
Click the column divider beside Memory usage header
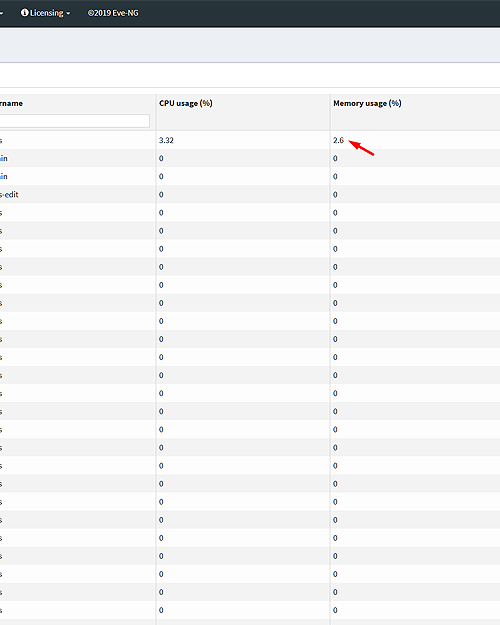pyautogui.click(x=330, y=112)
